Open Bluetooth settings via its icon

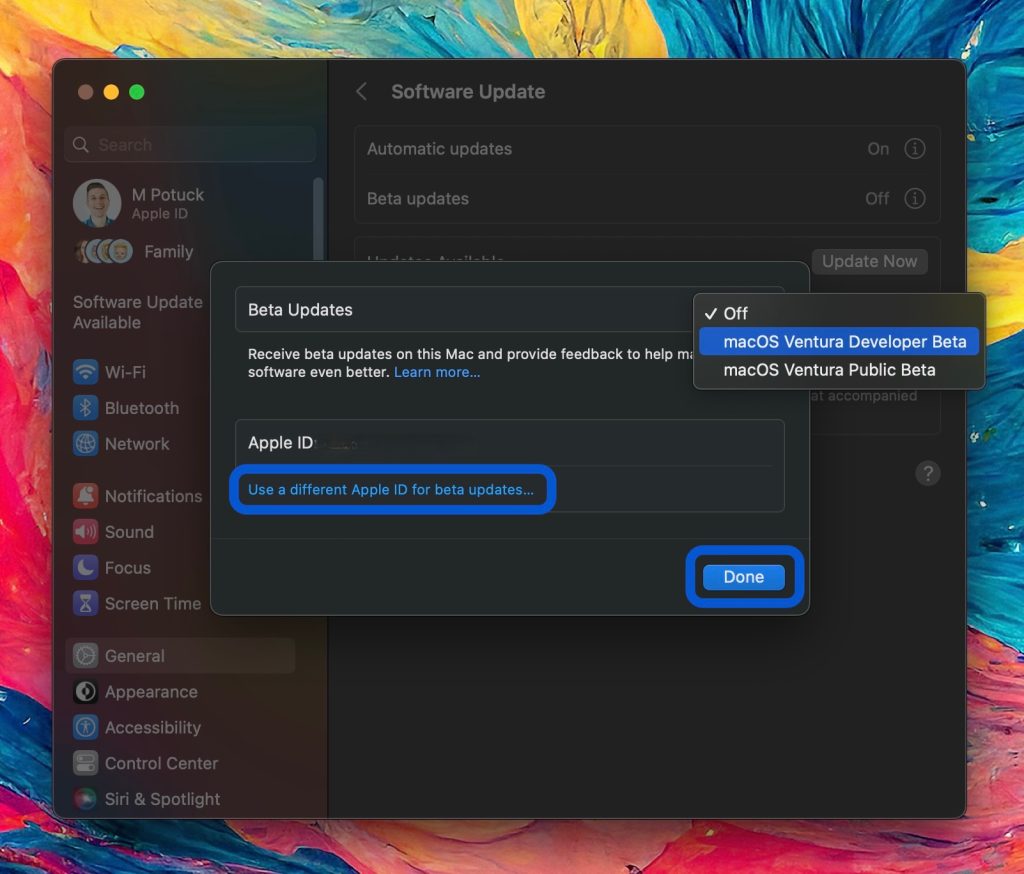(x=86, y=408)
